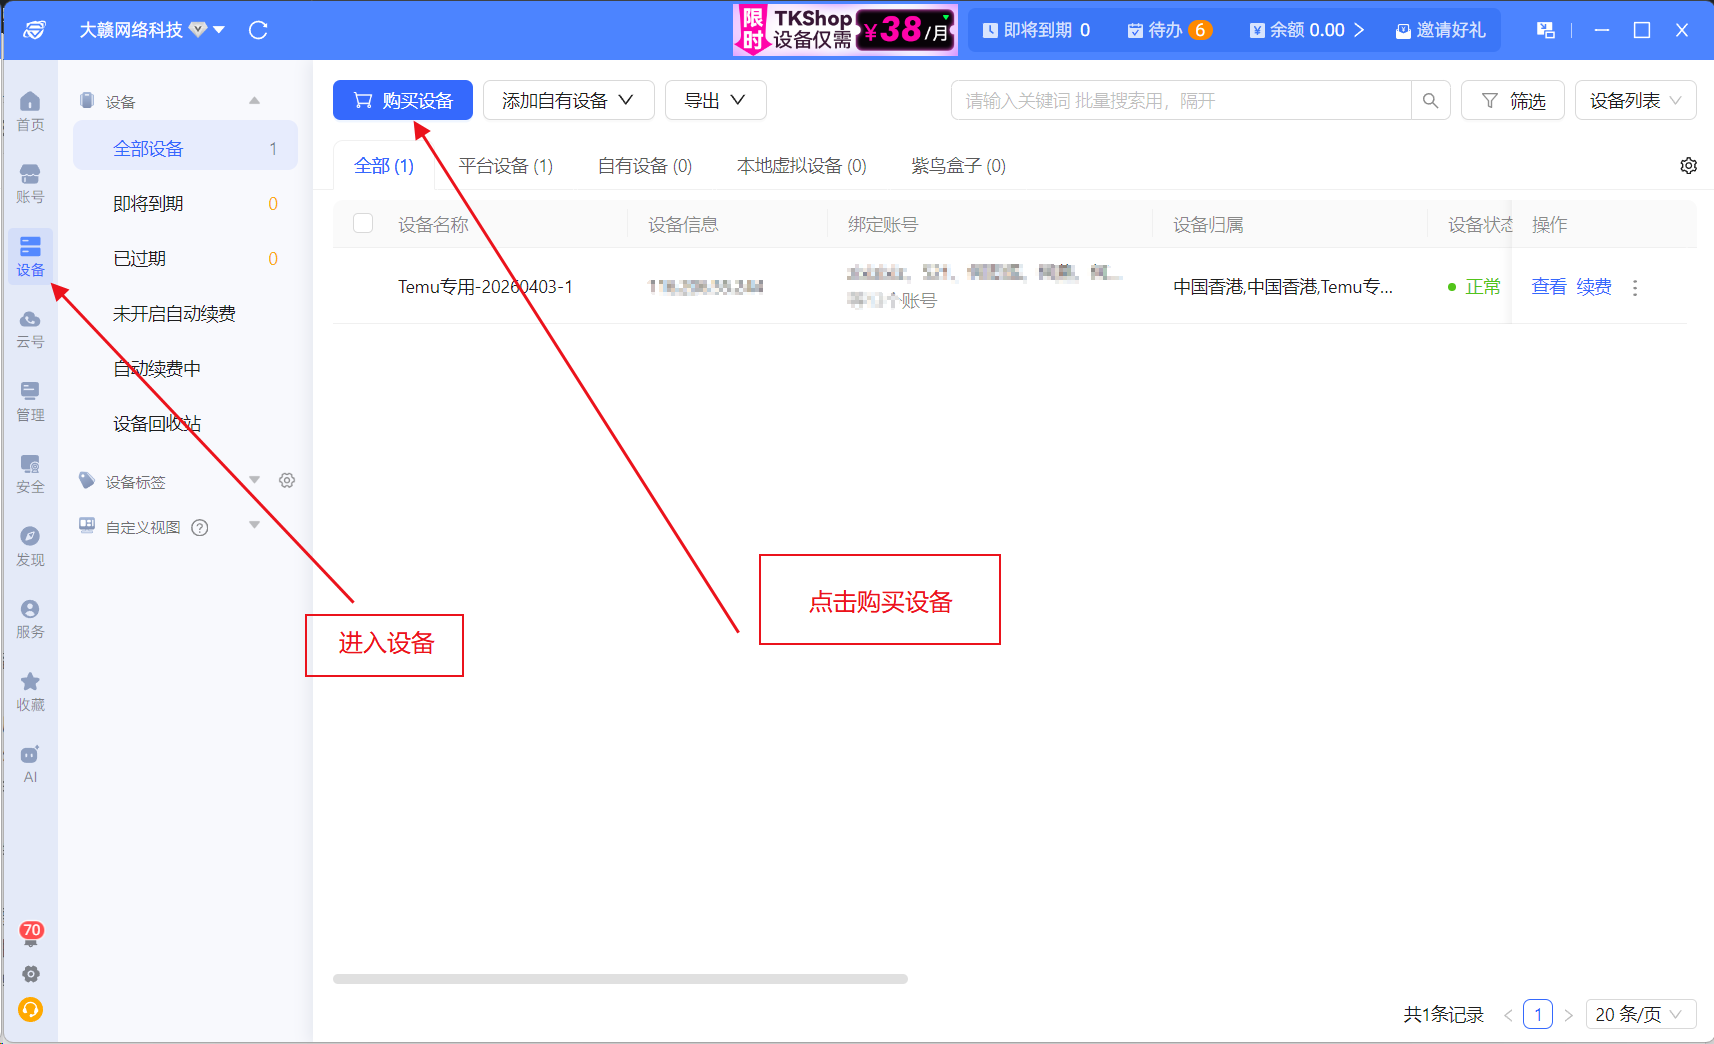Screen dimensions: 1714x1044
Task: Open the table column settings gear
Action: tap(1688, 166)
